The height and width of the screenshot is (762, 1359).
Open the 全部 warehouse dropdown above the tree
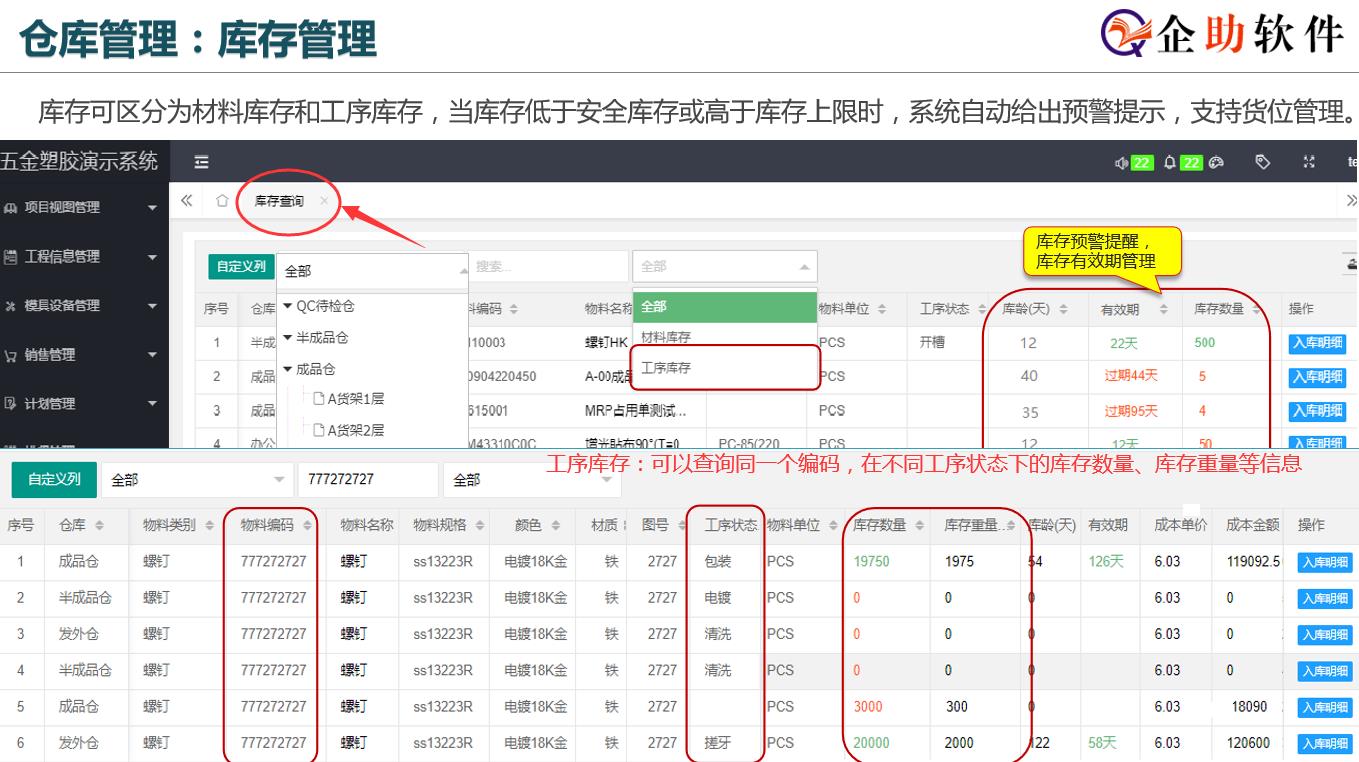tap(373, 271)
